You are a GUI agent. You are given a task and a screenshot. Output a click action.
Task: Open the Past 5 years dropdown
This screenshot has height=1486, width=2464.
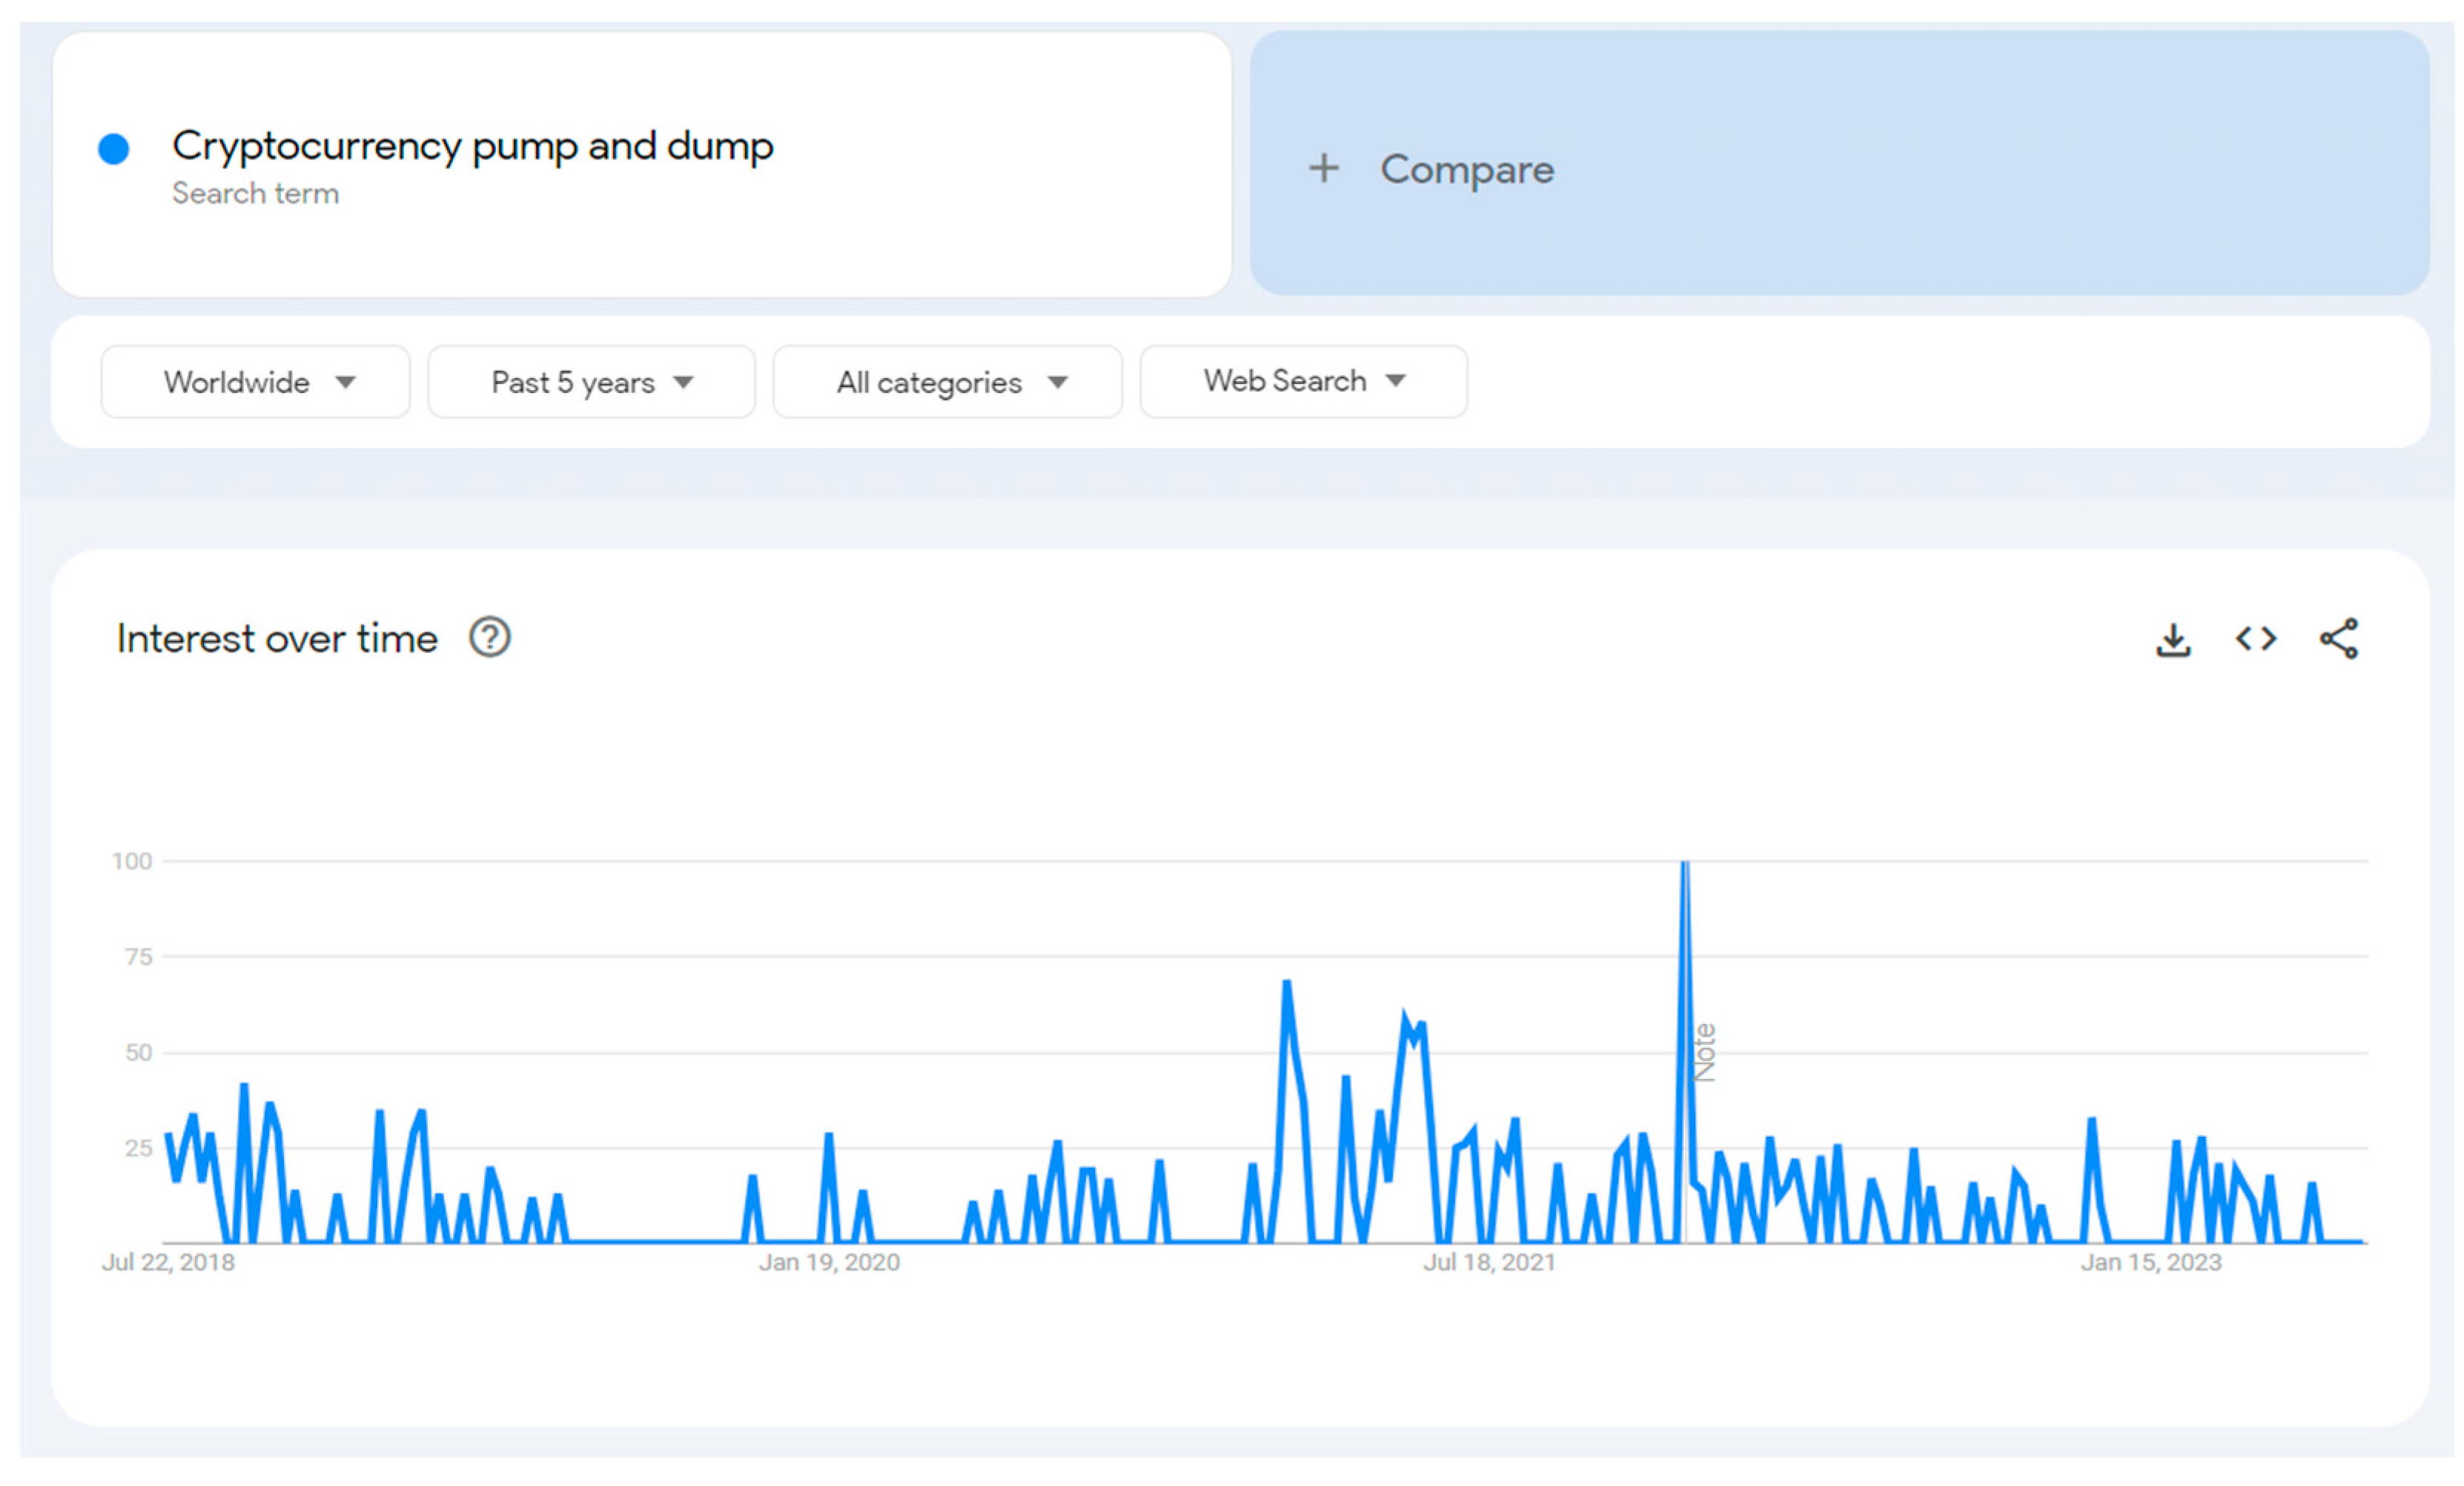pyautogui.click(x=591, y=382)
